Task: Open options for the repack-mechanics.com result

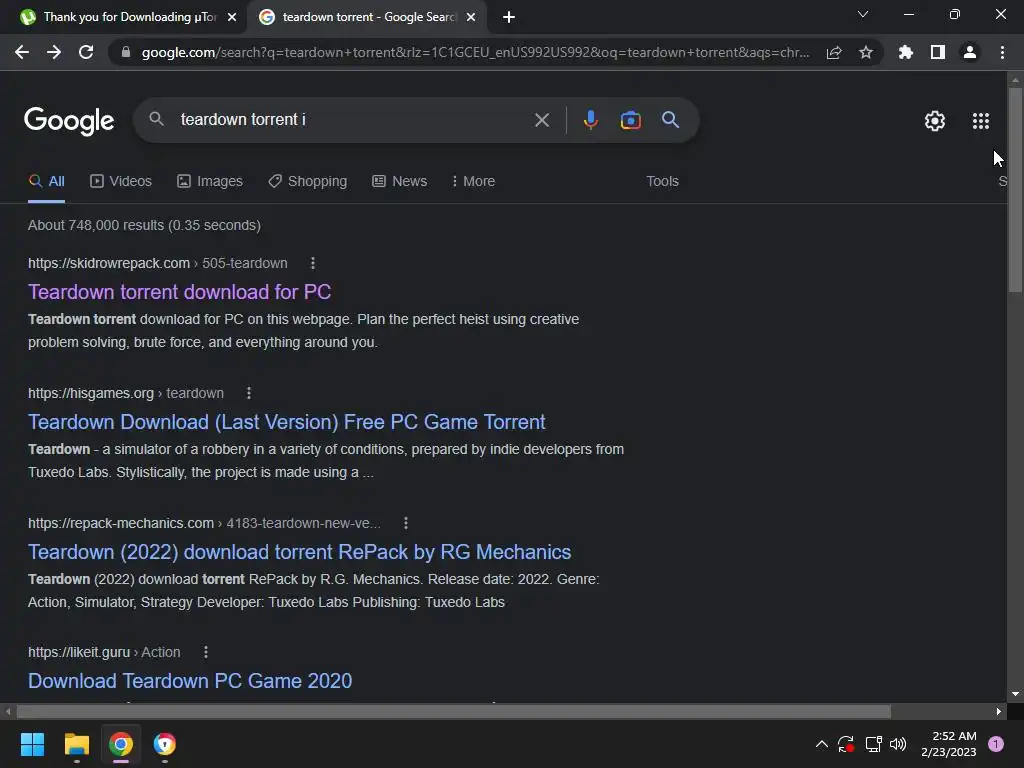Action: click(x=406, y=523)
